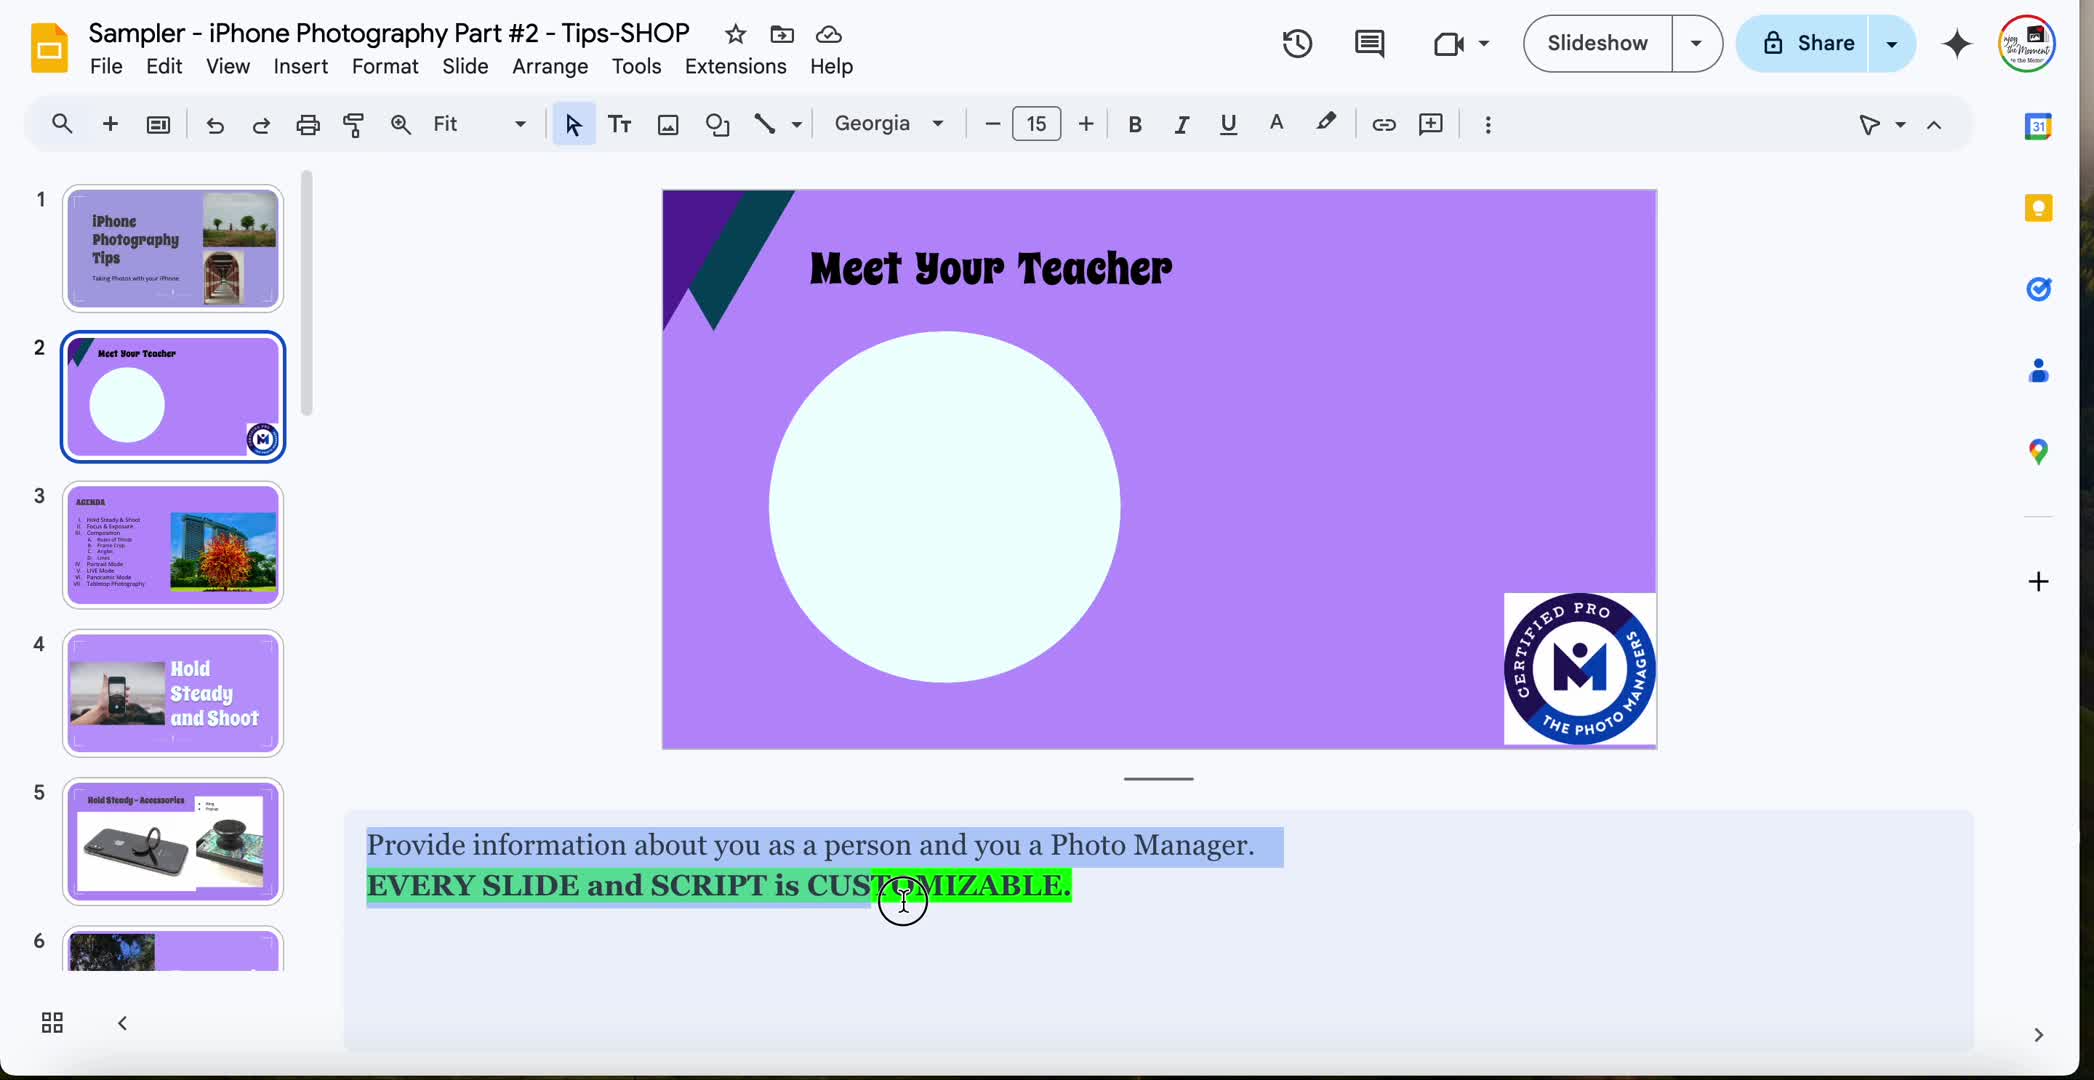2094x1080 pixels.
Task: Open the Google Slides home icon
Action: point(49,47)
